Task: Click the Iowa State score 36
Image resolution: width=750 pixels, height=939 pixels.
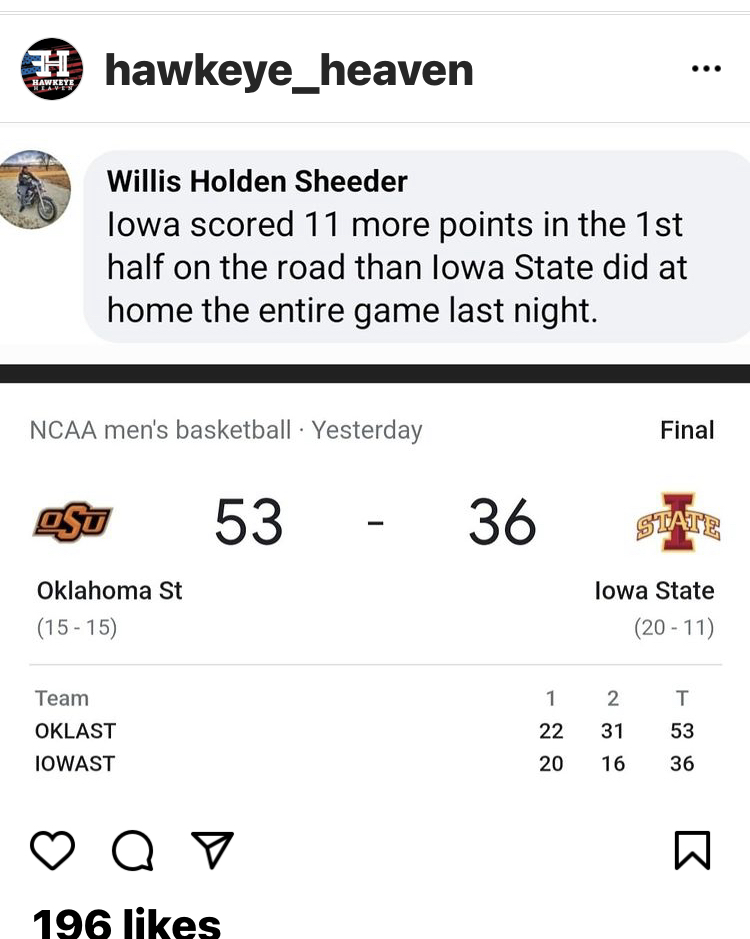Action: pyautogui.click(x=502, y=523)
